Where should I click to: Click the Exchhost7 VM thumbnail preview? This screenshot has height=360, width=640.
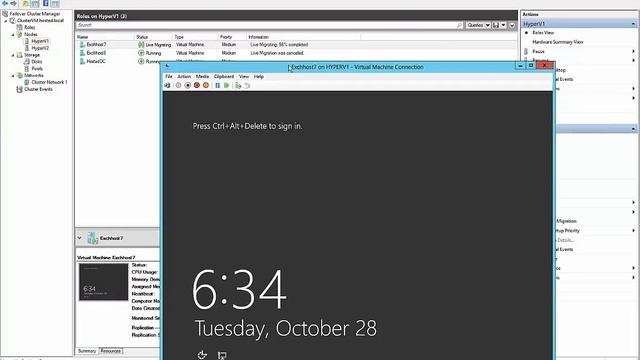click(x=104, y=282)
